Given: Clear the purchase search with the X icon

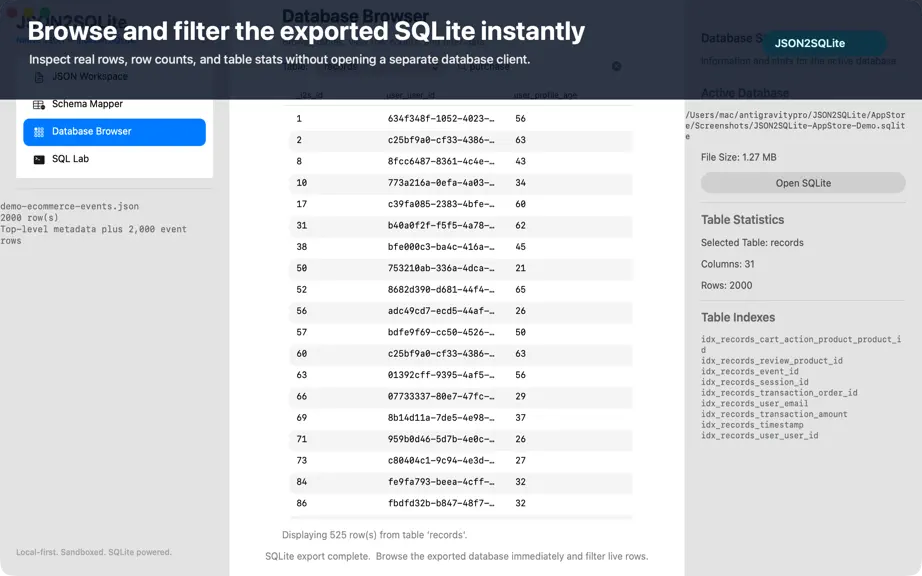Looking at the screenshot, I should pos(616,66).
